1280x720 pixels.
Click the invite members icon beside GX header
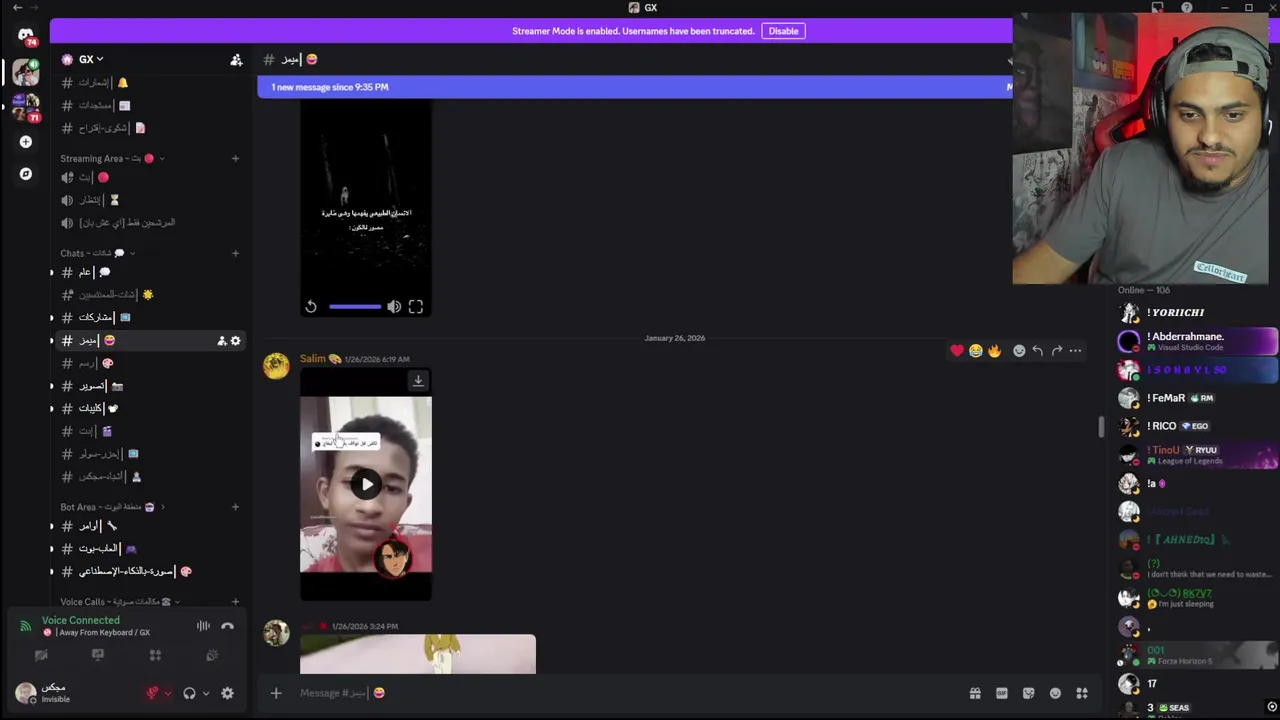(236, 60)
